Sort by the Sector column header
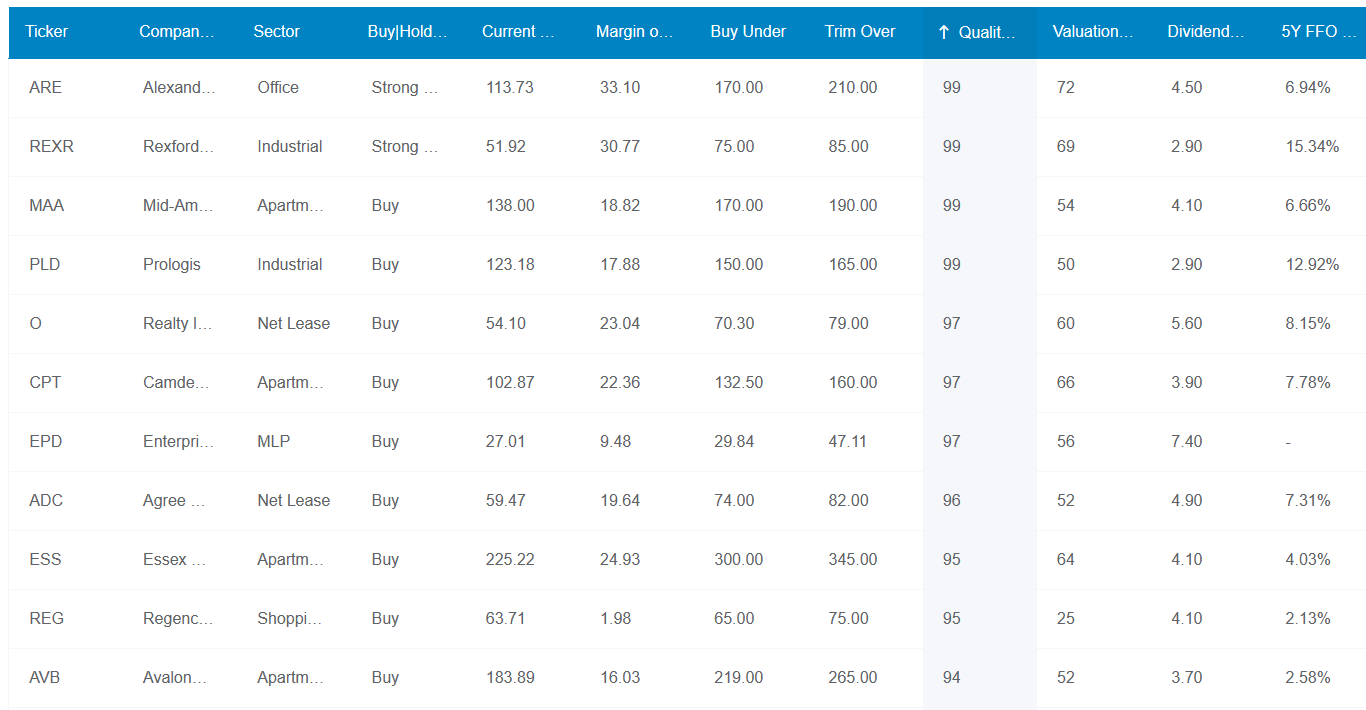 tap(277, 32)
